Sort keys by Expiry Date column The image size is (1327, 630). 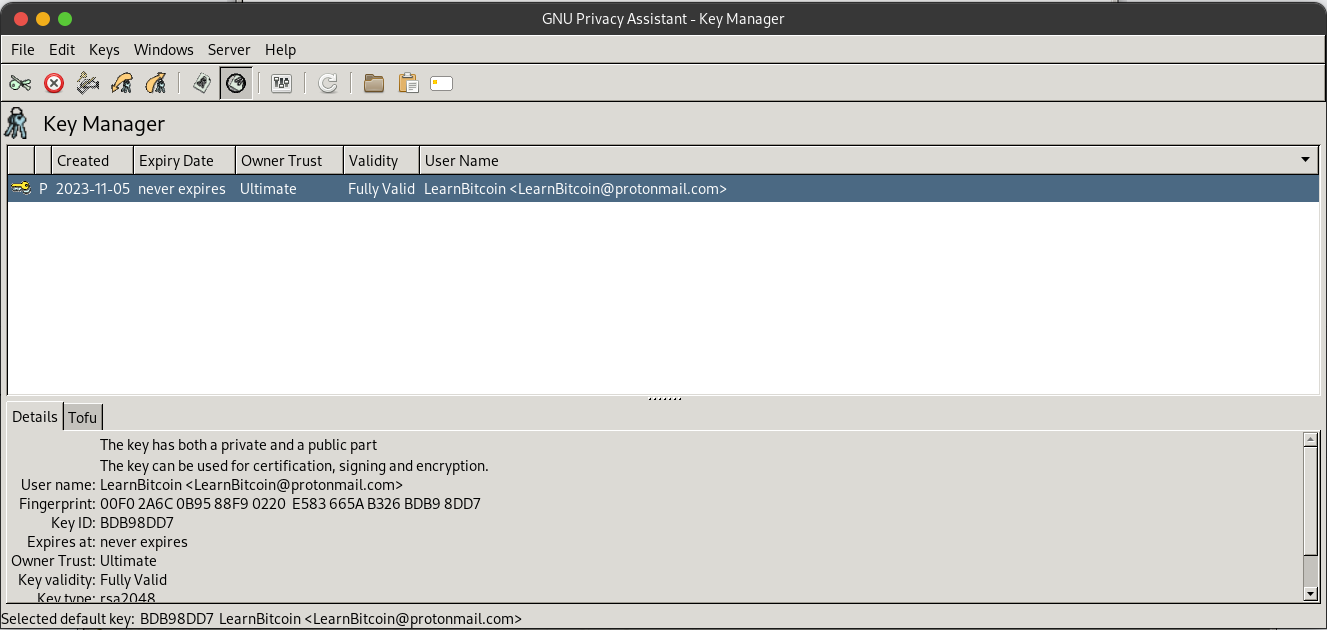coord(176,160)
